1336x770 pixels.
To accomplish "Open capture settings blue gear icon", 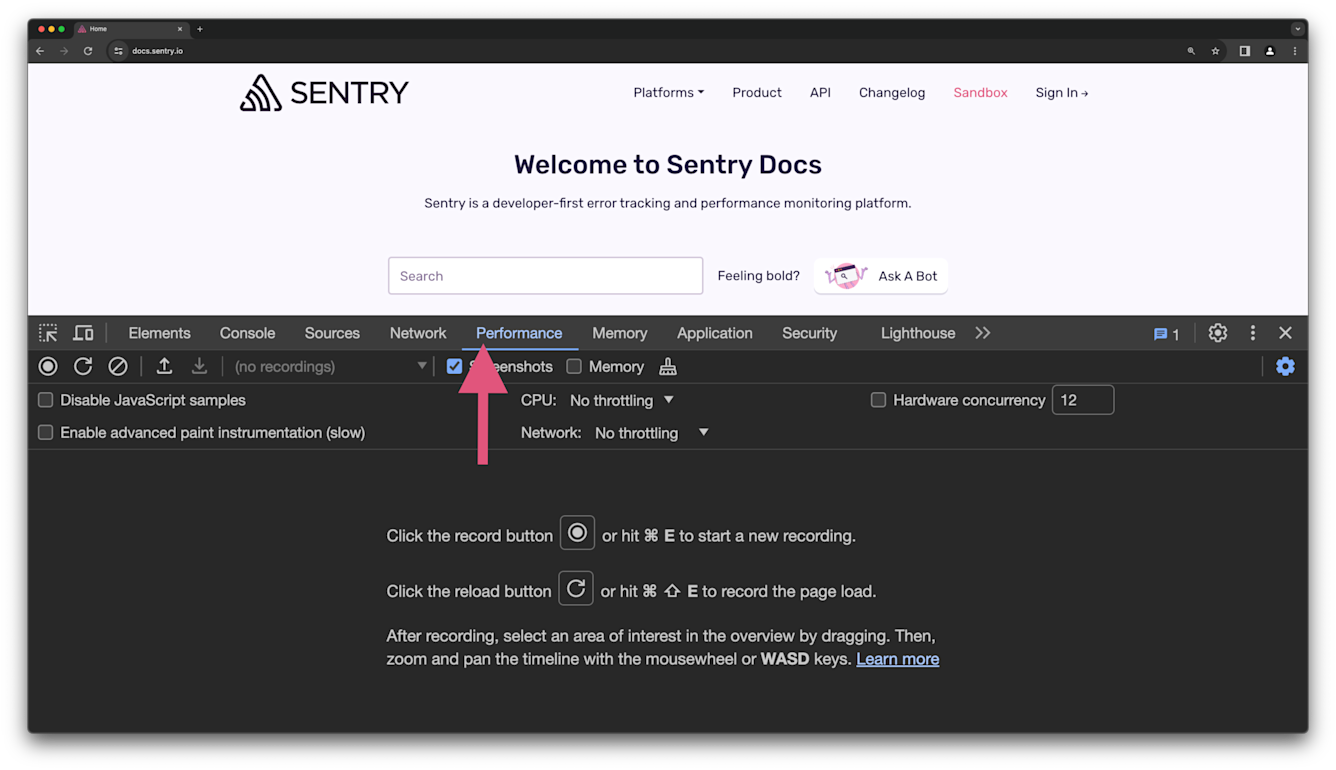I will (x=1285, y=366).
